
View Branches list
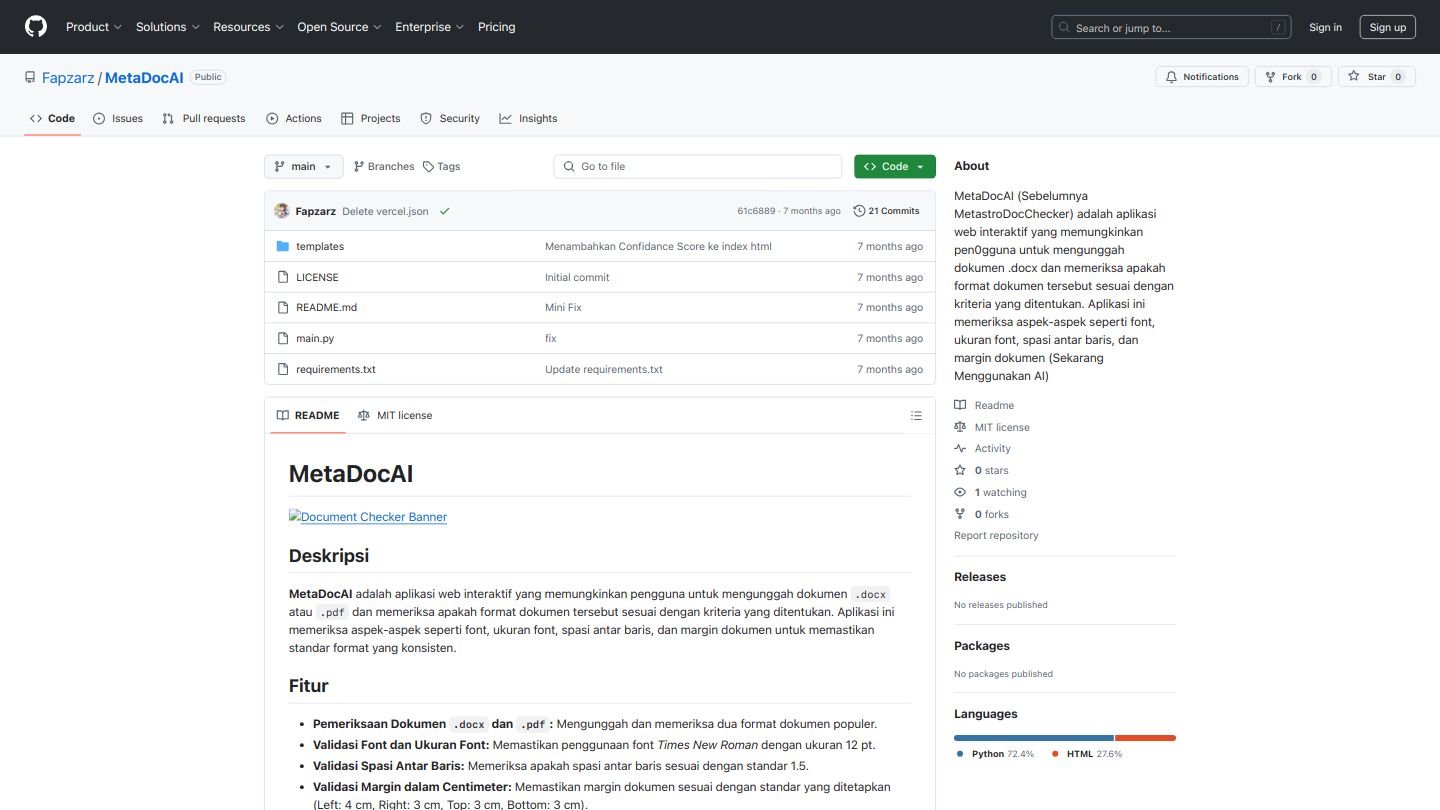click(x=384, y=166)
